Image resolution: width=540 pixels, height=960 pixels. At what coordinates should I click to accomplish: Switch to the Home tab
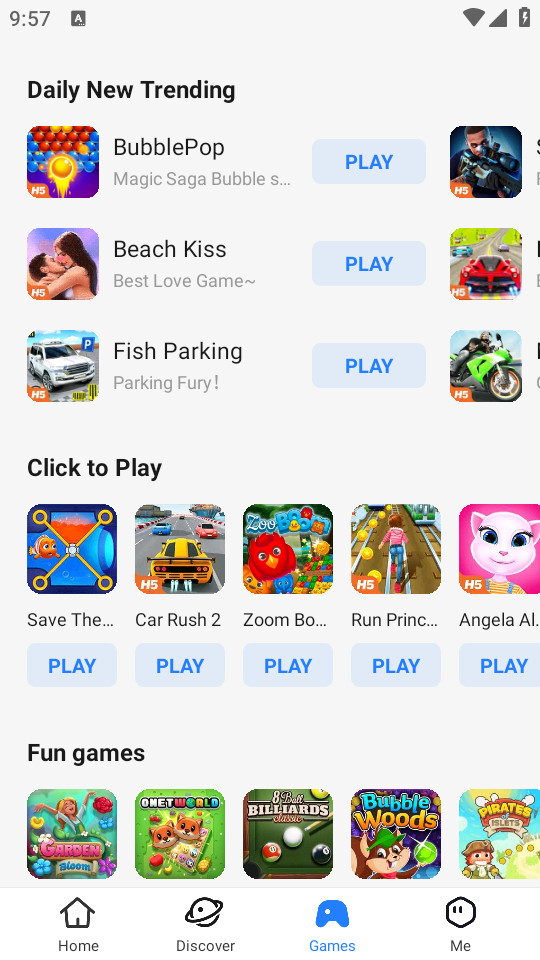click(x=78, y=924)
